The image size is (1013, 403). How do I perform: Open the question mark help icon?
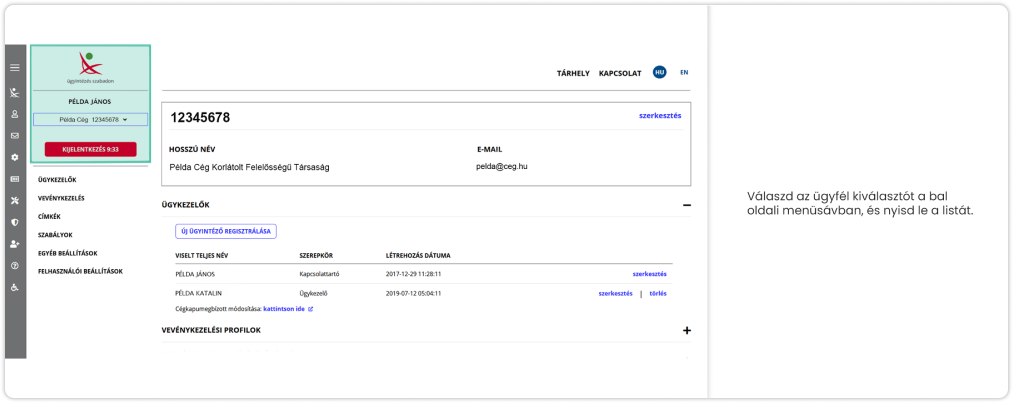(15, 266)
